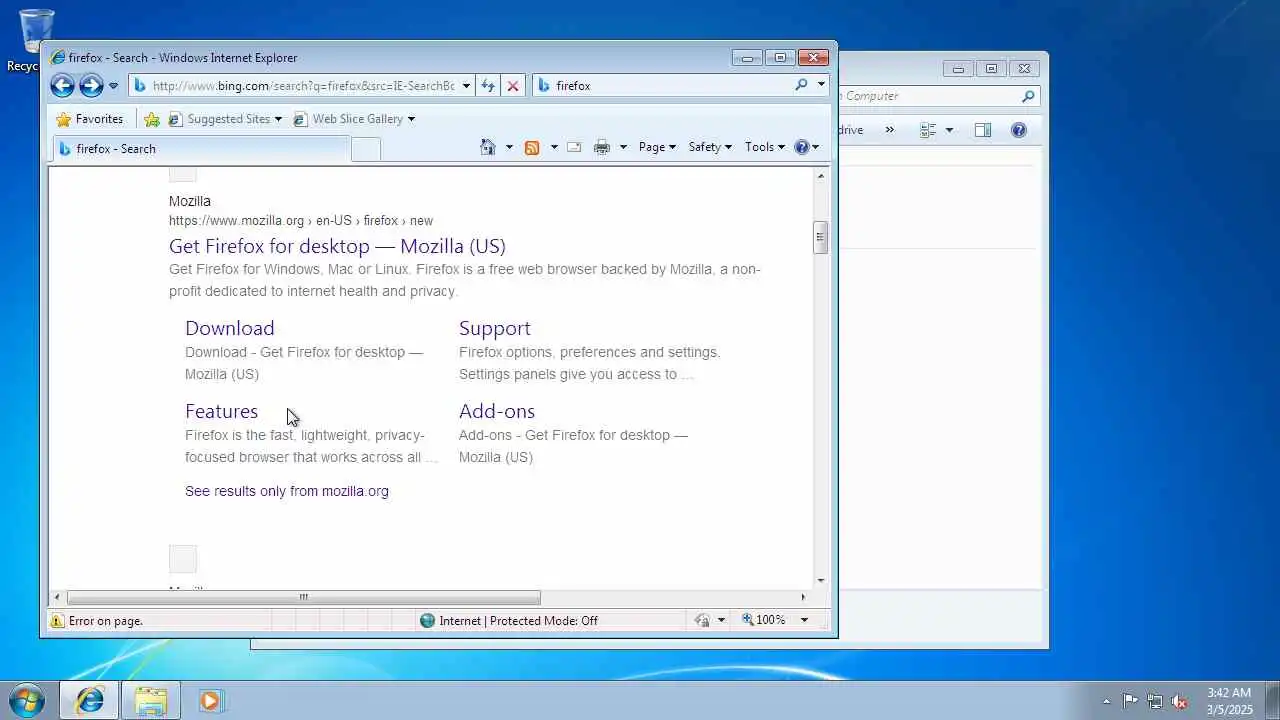The image size is (1280, 720).
Task: Click the Download sublink
Action: tap(229, 328)
